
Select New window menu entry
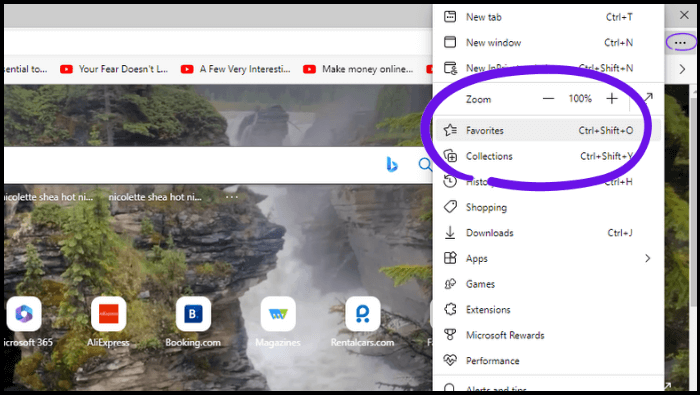pos(548,42)
